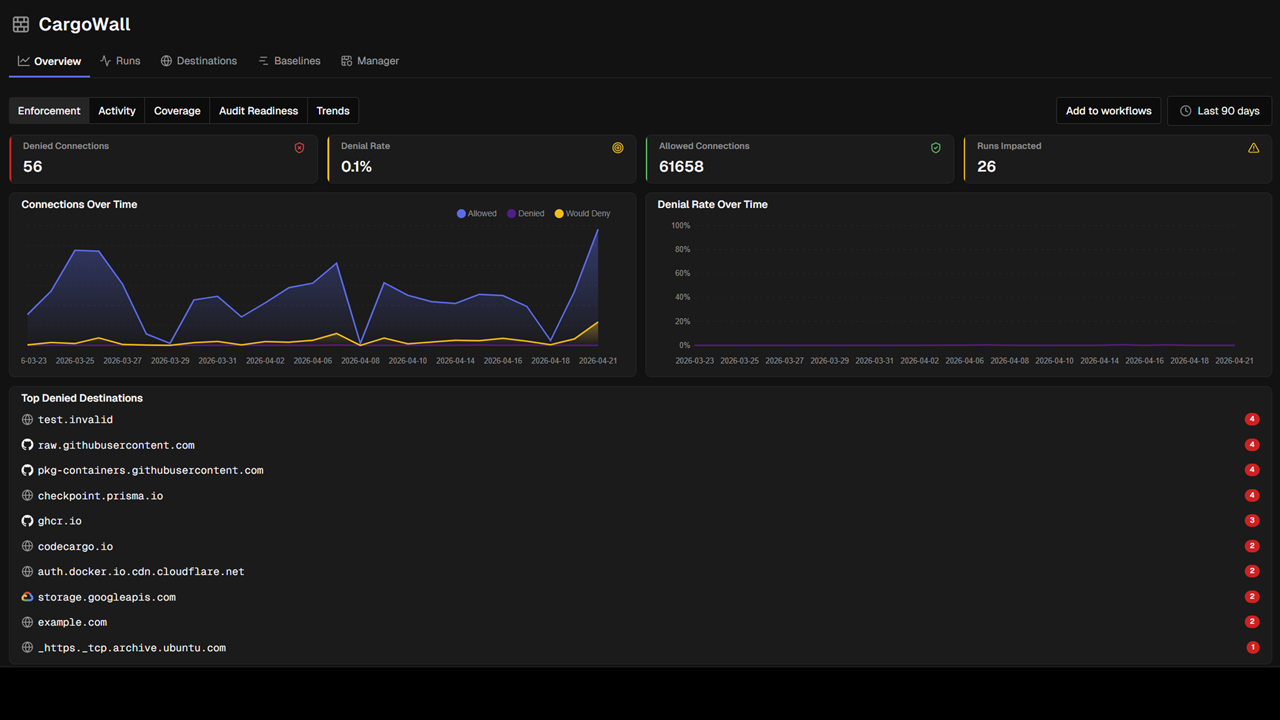1280x720 pixels.
Task: Go to the Manager tab
Action: pos(370,61)
